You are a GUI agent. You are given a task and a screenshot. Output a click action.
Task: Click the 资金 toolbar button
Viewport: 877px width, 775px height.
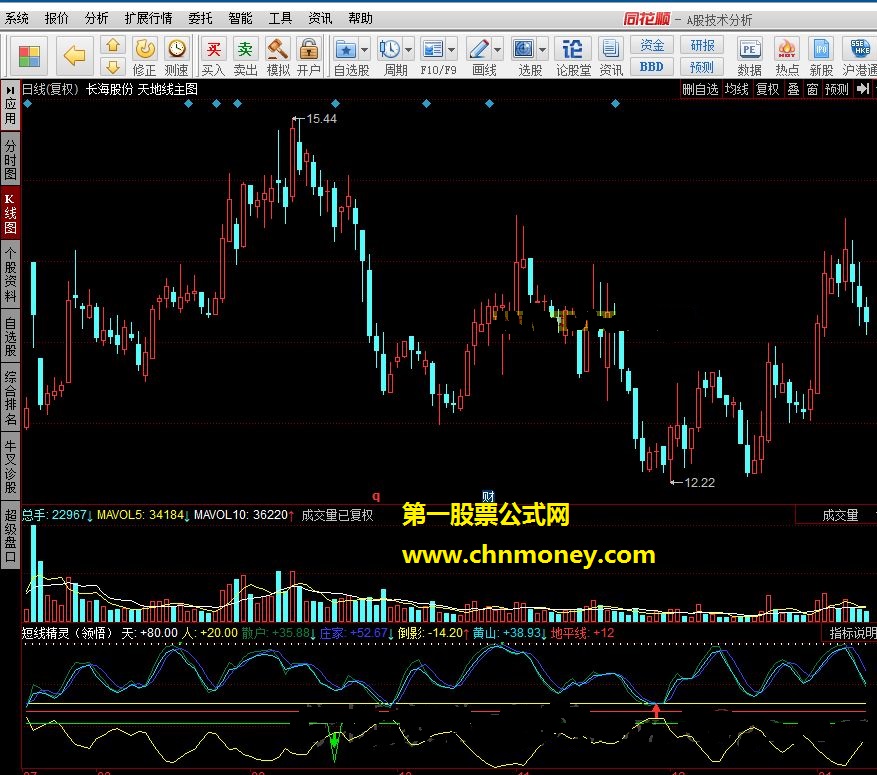[x=652, y=45]
